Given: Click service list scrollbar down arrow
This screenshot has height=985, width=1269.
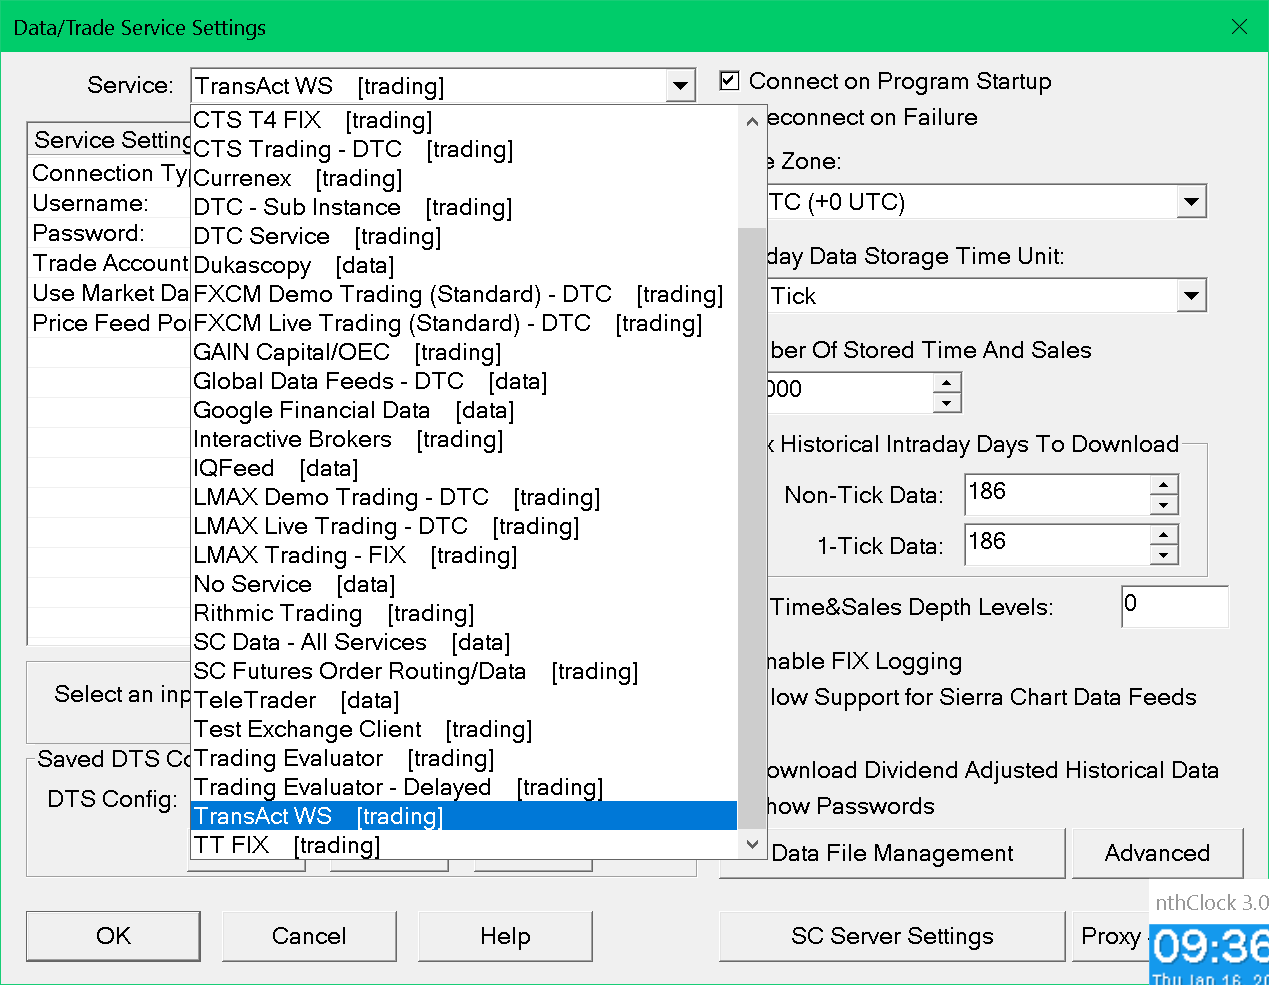Looking at the screenshot, I should (x=752, y=844).
